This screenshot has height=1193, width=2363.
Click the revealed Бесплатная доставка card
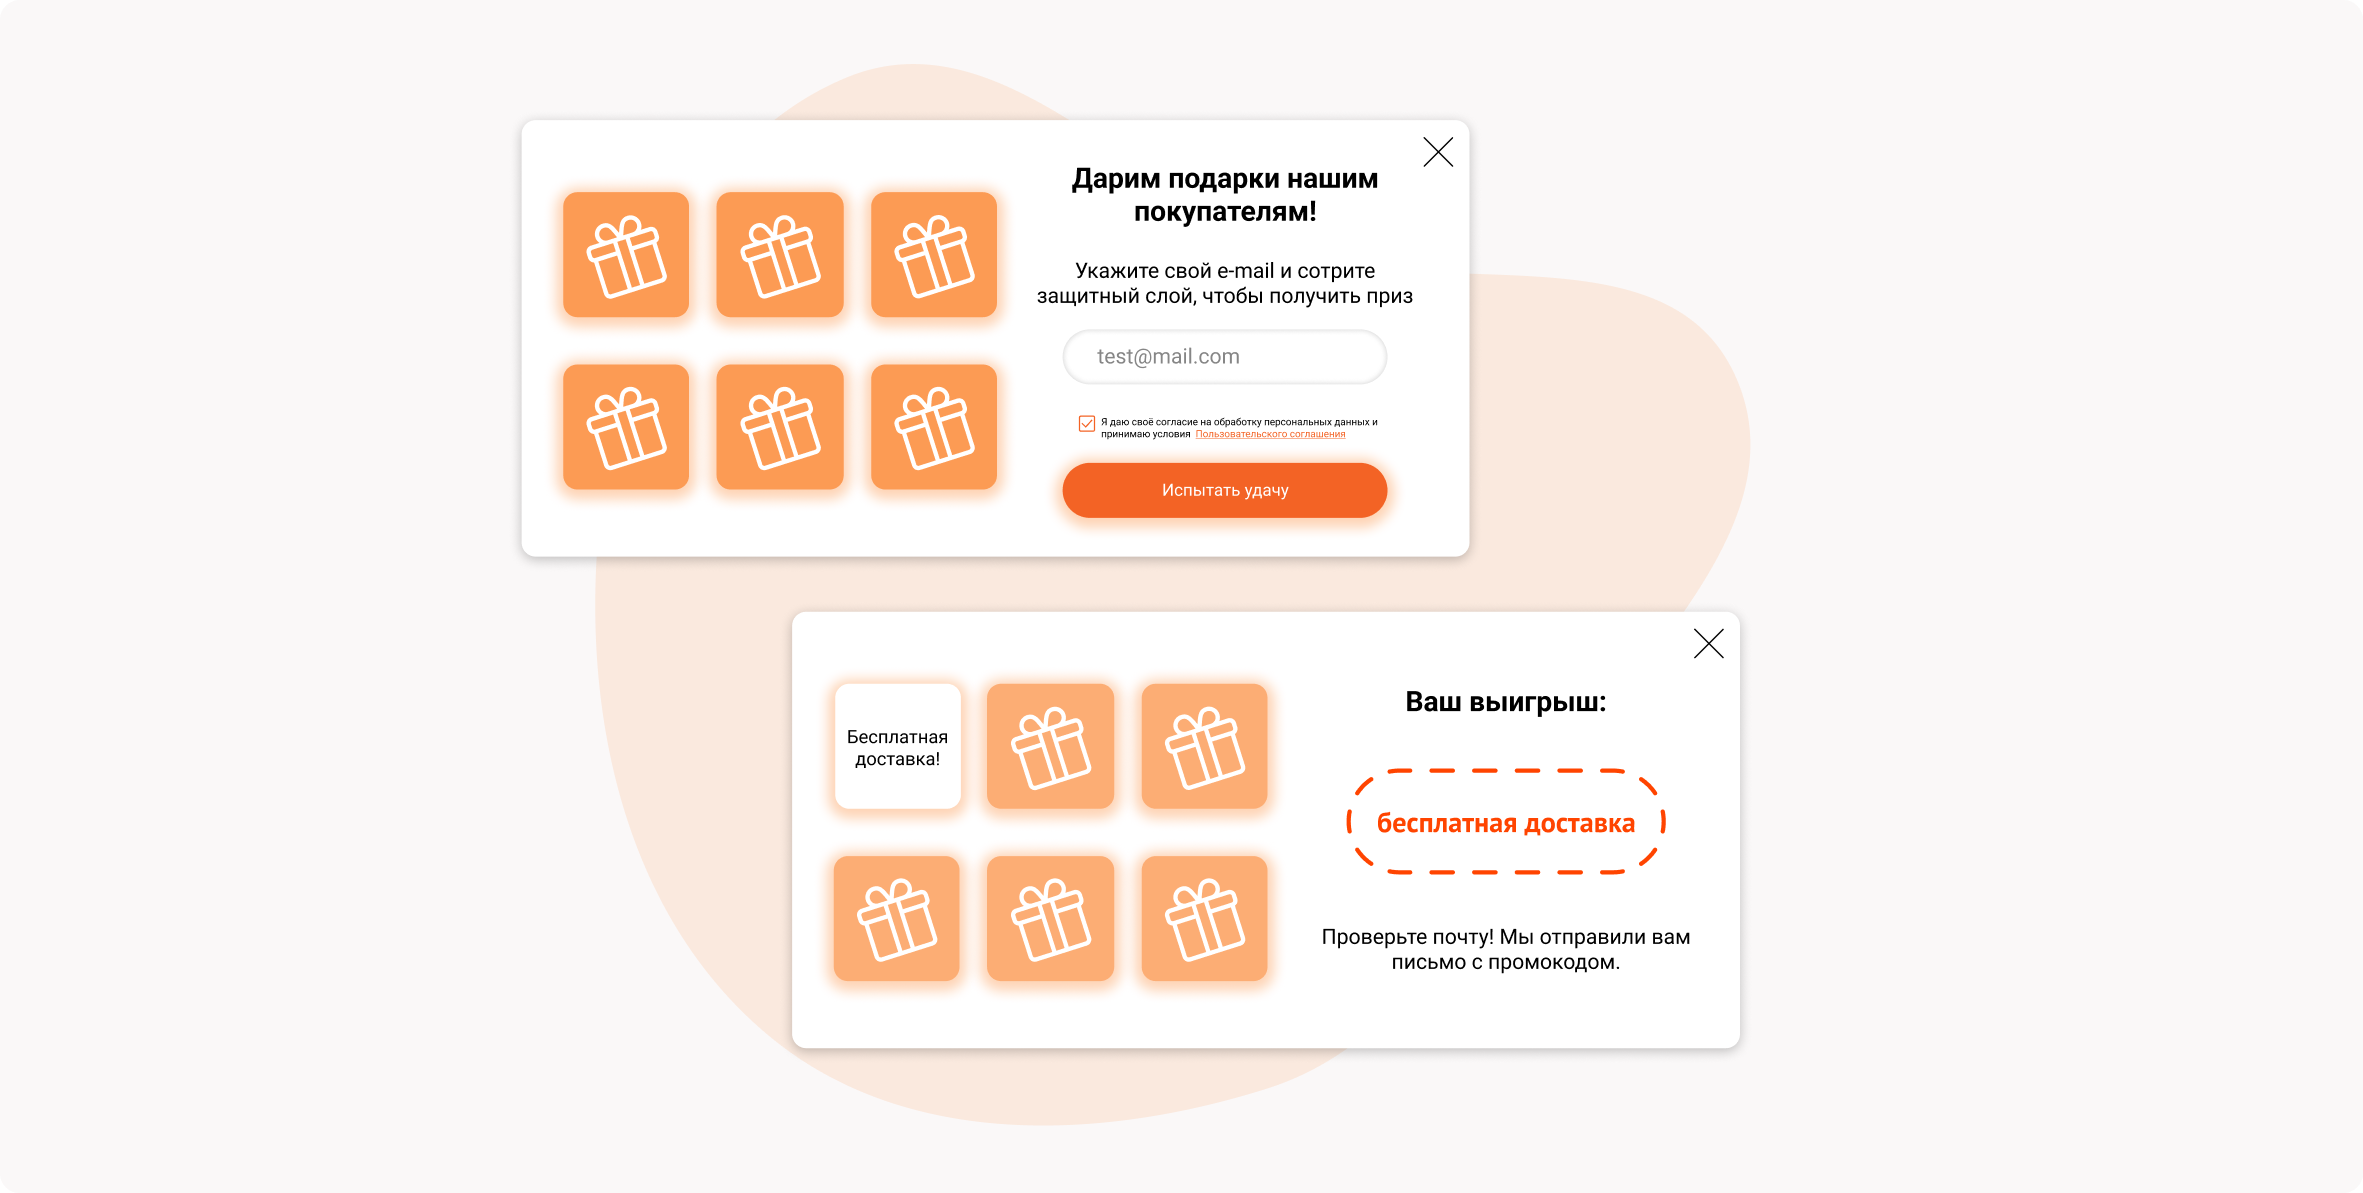[898, 746]
